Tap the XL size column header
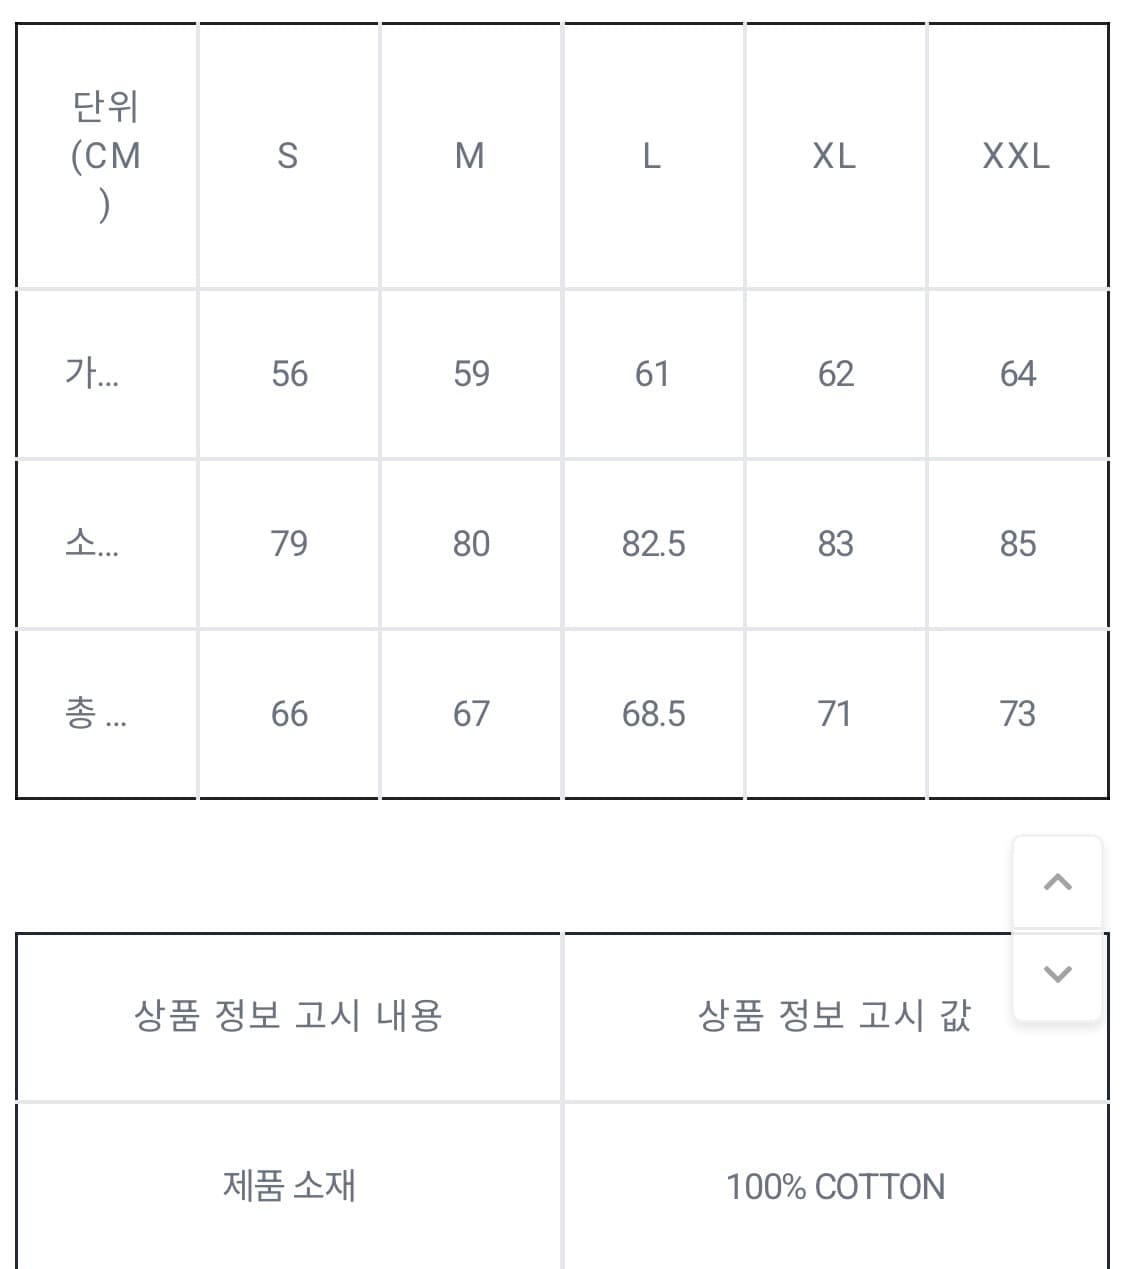 click(x=834, y=156)
